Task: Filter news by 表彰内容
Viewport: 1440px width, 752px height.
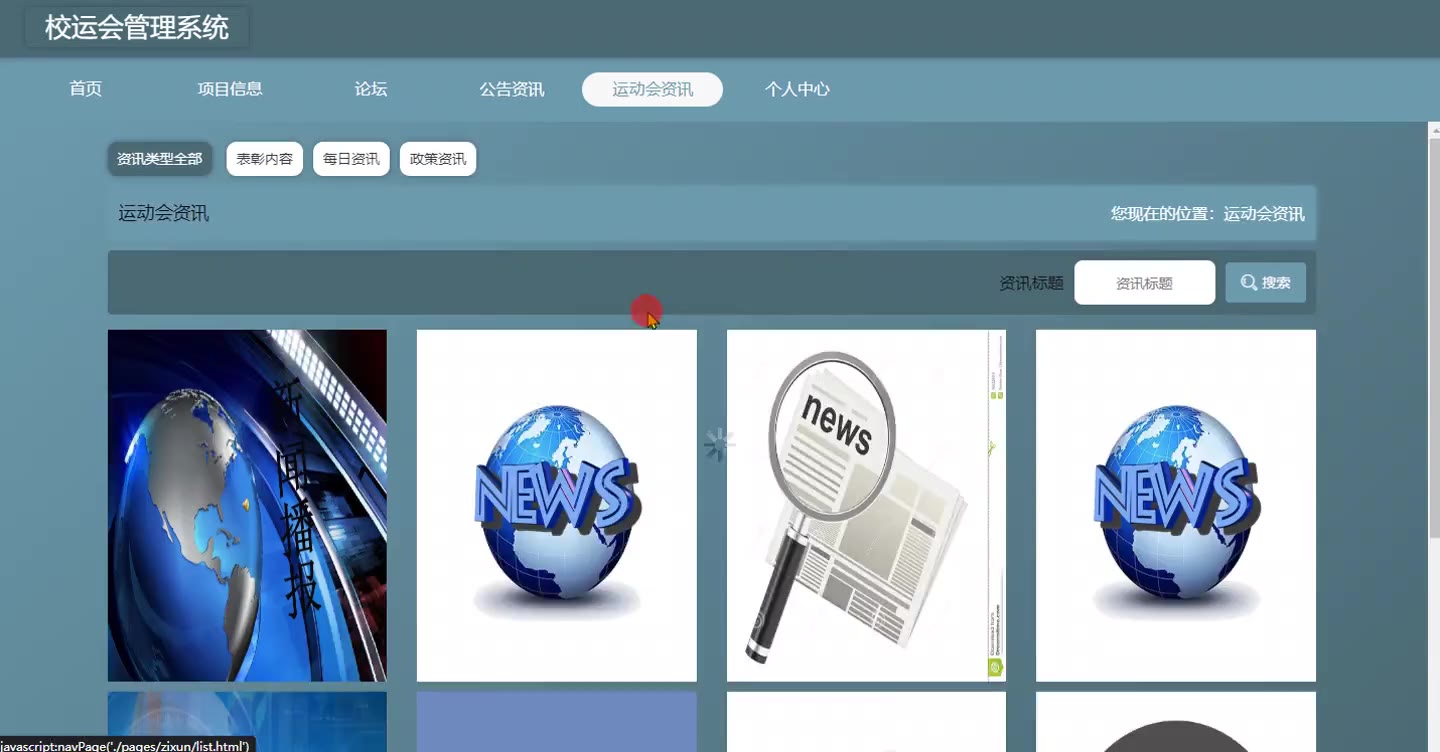Action: coord(265,159)
